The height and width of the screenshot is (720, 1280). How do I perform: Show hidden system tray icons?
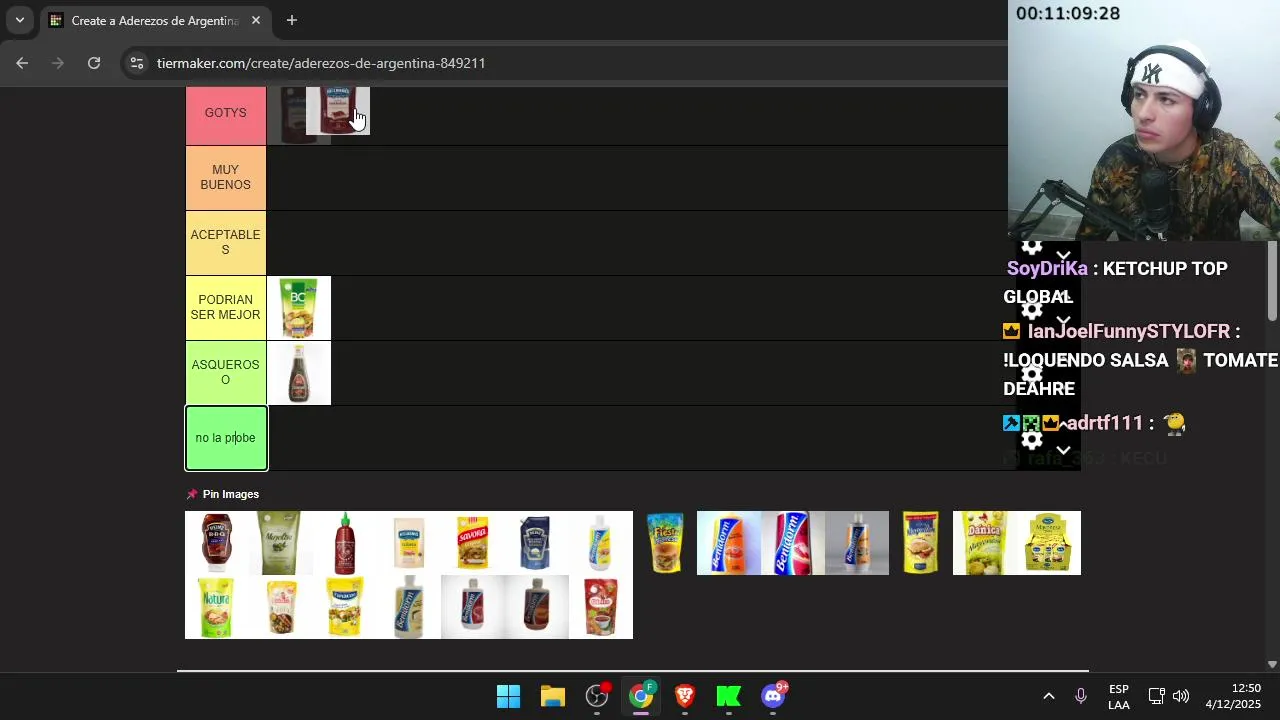[1049, 696]
